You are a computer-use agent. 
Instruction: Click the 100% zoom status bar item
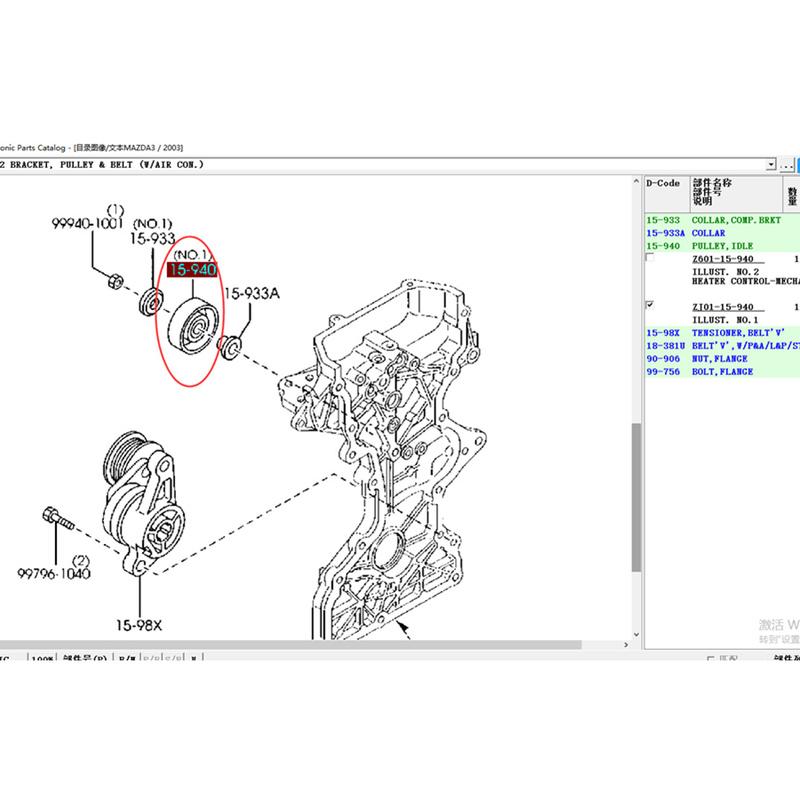click(42, 658)
